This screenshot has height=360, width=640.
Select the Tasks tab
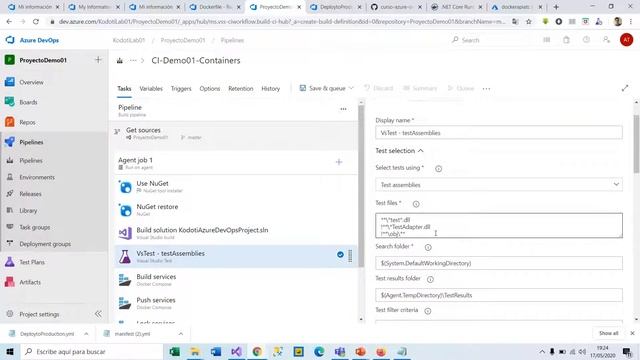click(124, 89)
